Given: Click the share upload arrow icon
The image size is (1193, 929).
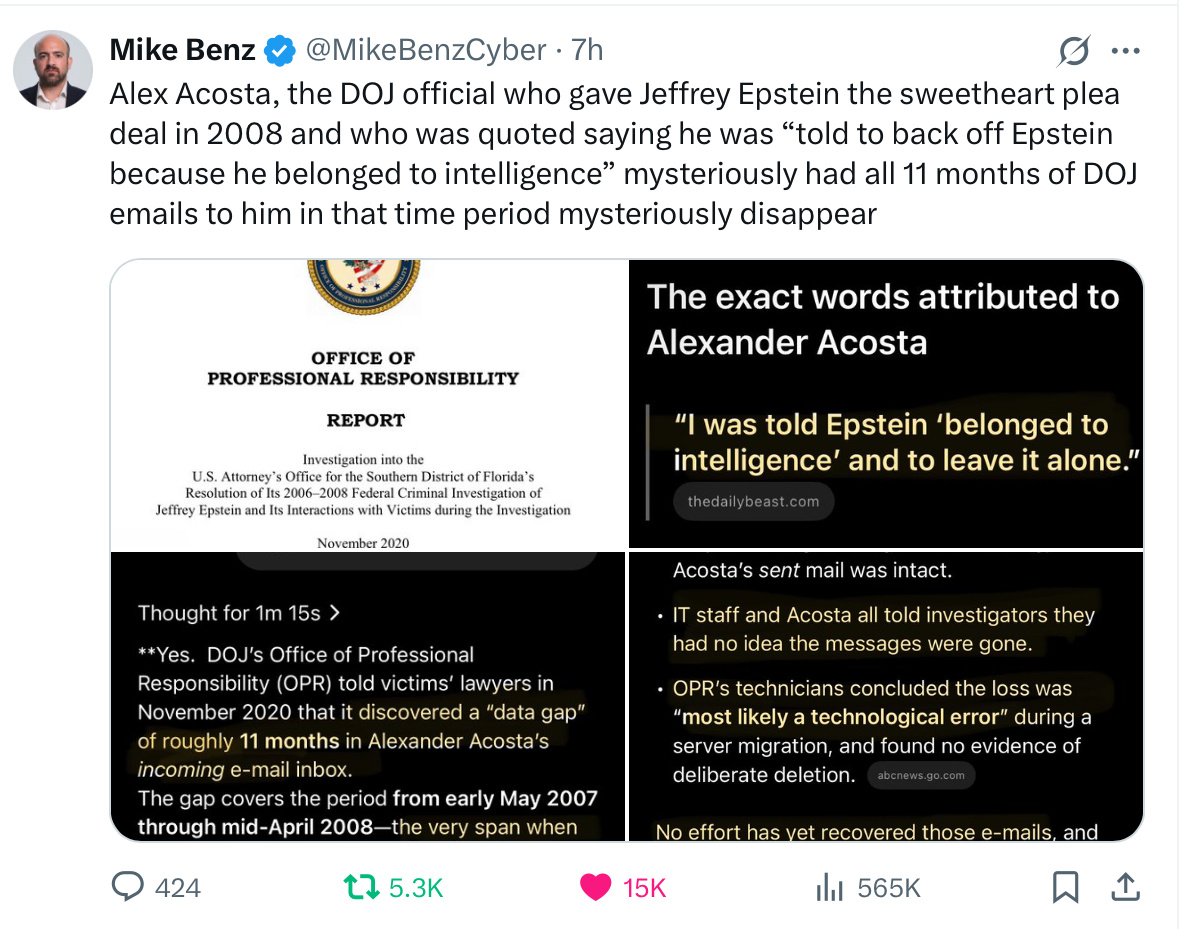Looking at the screenshot, I should [x=1125, y=886].
